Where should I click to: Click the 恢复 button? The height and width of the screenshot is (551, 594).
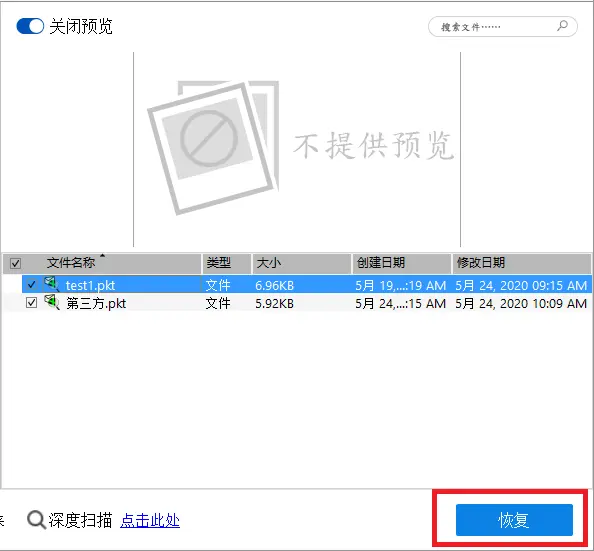514,520
